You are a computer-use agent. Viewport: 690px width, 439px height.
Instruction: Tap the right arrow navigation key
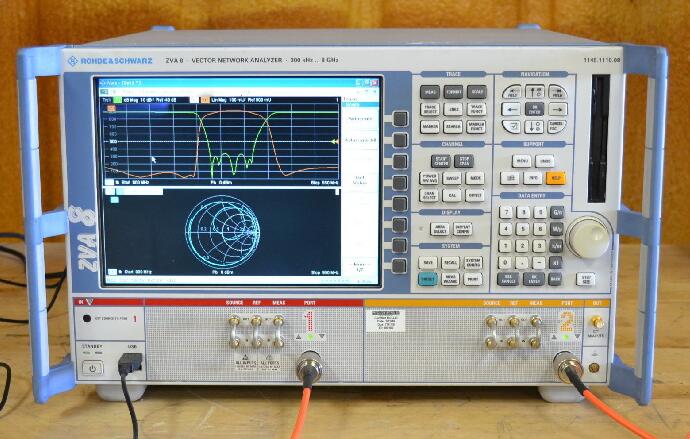[x=558, y=109]
